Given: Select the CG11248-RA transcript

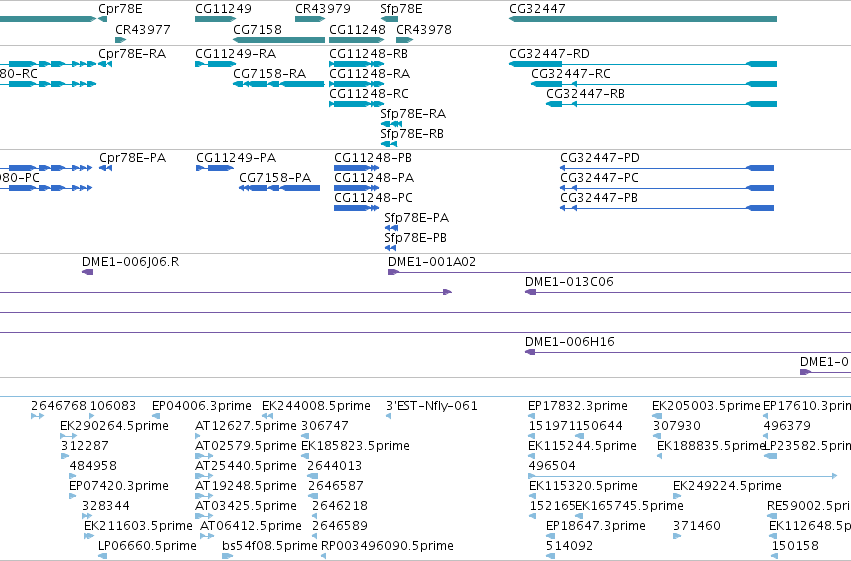Looking at the screenshot, I should coord(357,84).
